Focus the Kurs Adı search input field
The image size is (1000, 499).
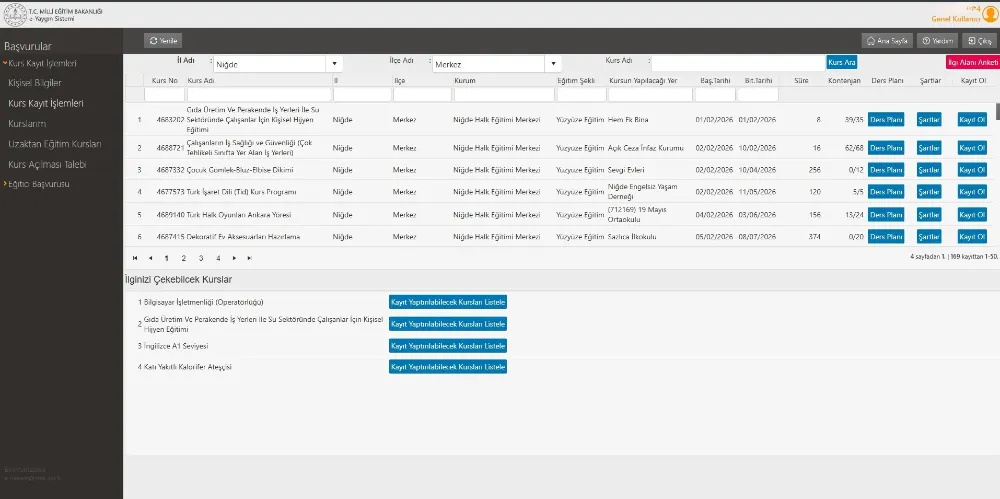(738, 62)
